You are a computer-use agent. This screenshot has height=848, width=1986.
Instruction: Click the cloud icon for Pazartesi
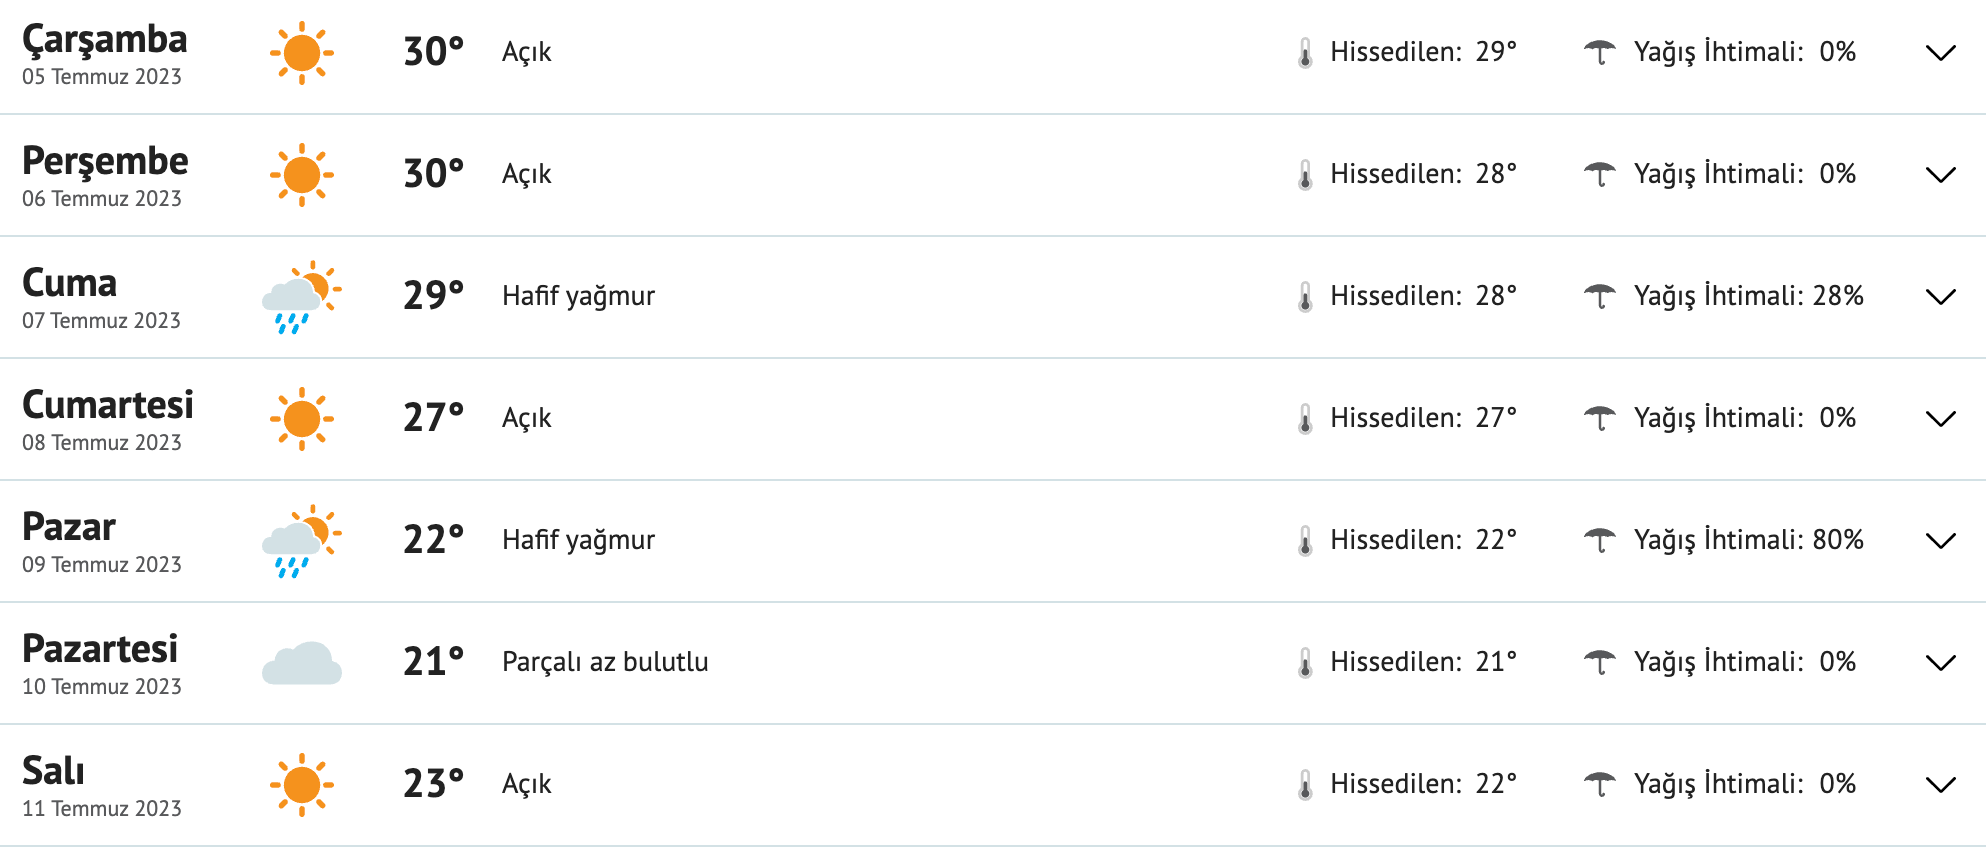coord(300,661)
